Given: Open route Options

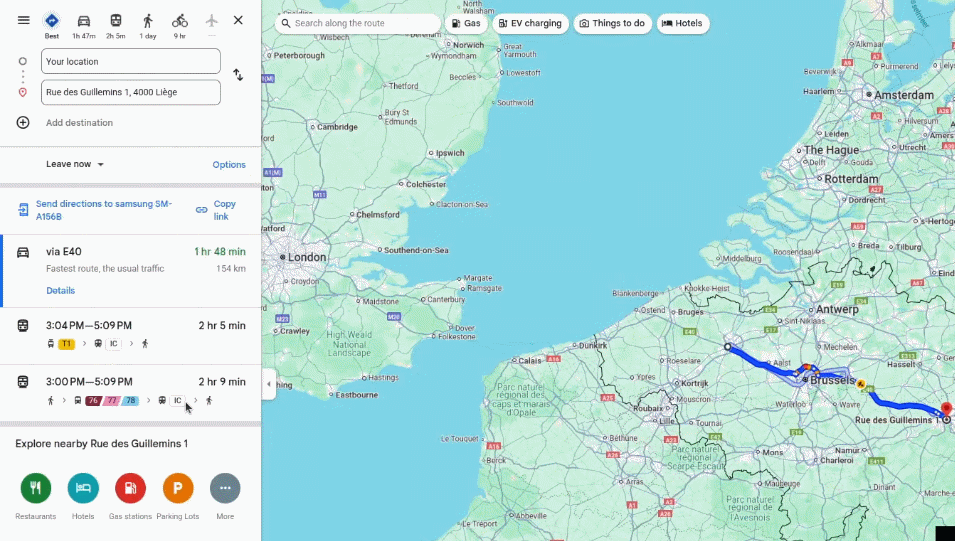Looking at the screenshot, I should tap(229, 164).
